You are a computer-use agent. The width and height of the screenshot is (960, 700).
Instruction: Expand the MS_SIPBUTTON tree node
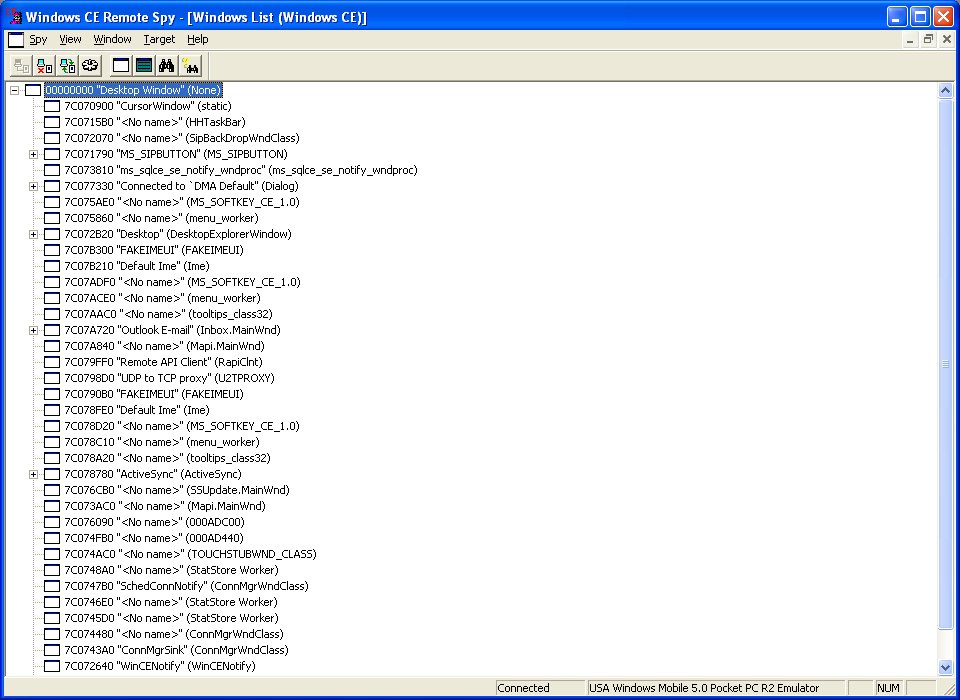pyautogui.click(x=33, y=154)
